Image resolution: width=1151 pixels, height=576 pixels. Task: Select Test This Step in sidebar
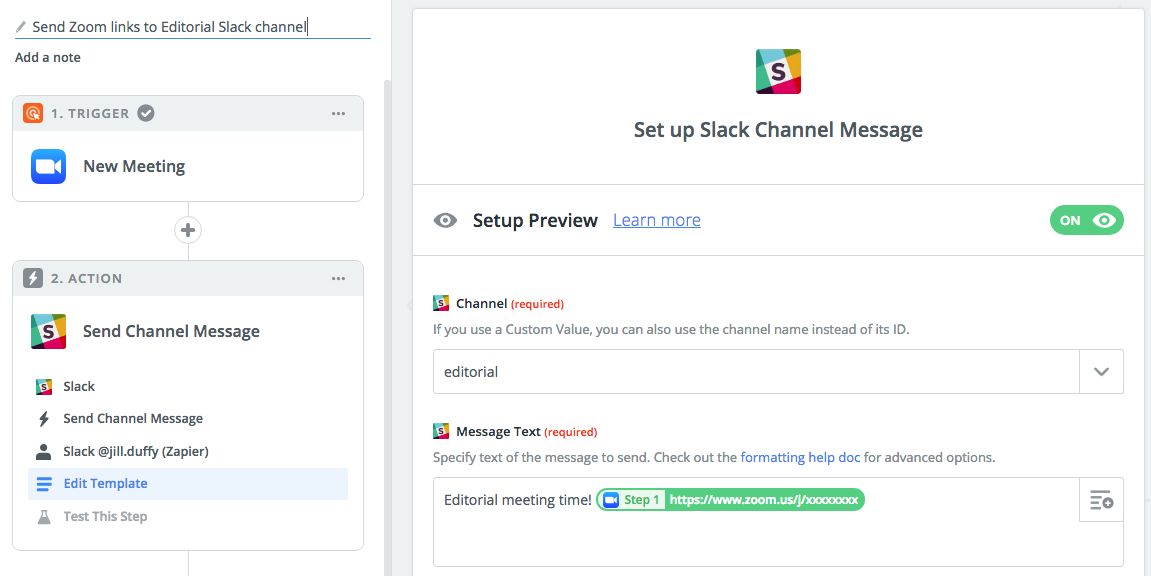105,516
